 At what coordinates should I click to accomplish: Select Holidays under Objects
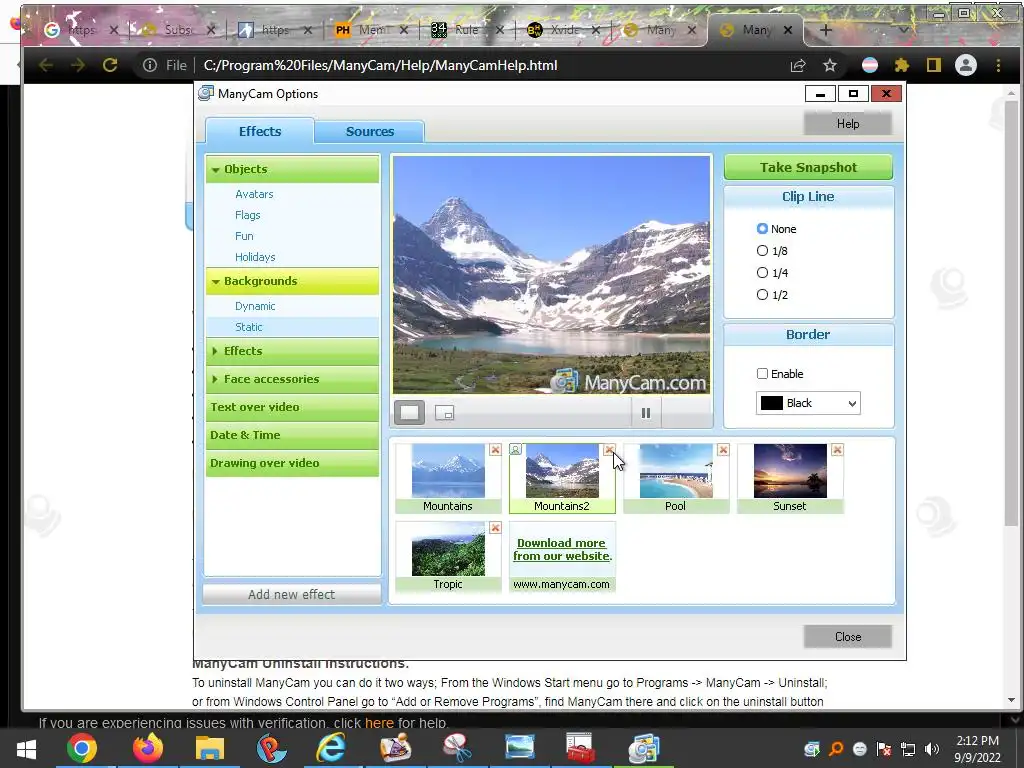click(x=255, y=257)
